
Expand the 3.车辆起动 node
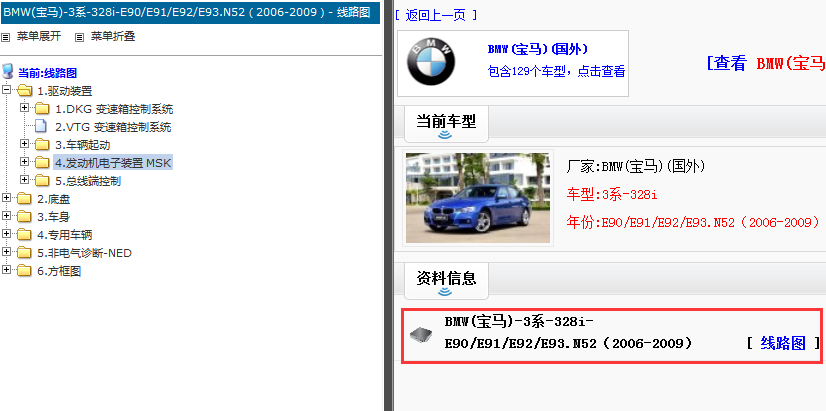click(x=24, y=143)
